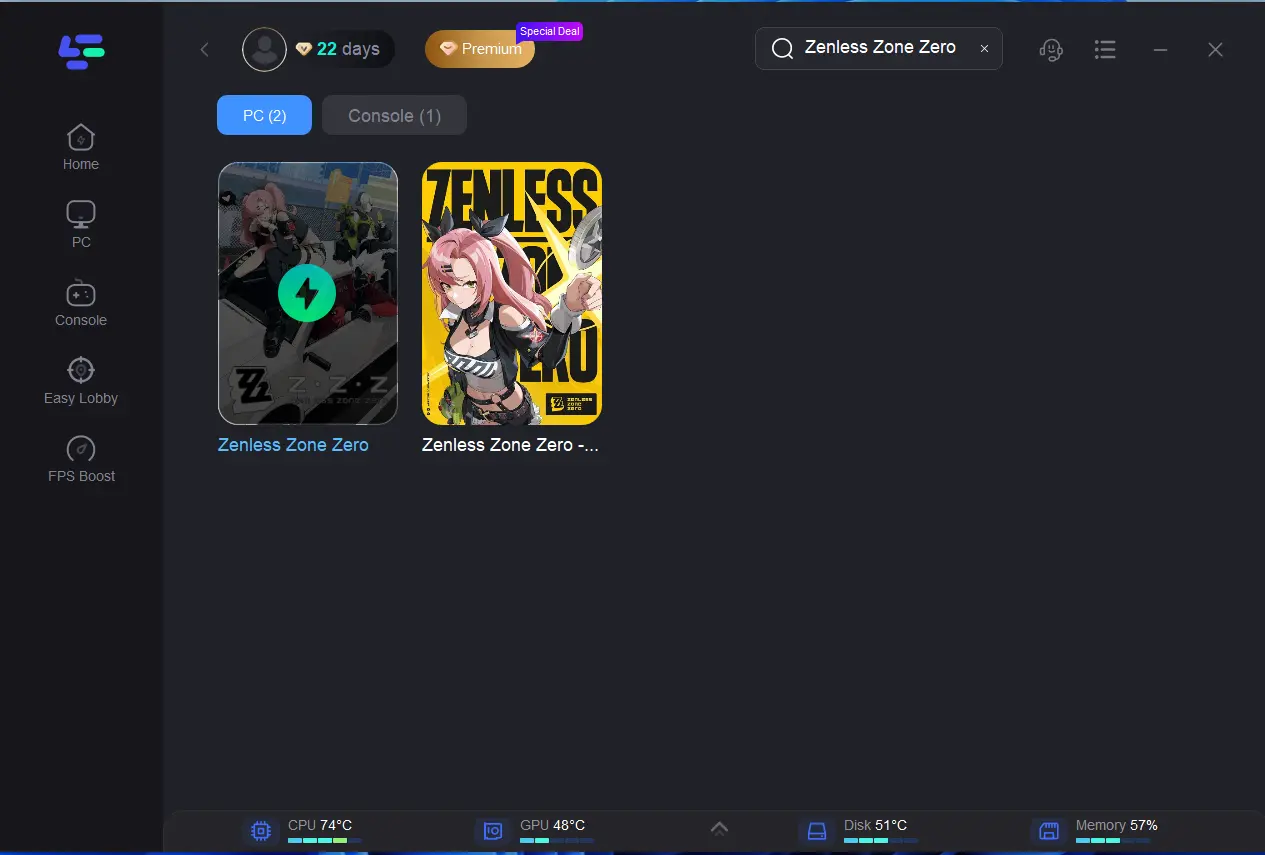Expand the hardware status panel chevron
1265x855 pixels.
pyautogui.click(x=719, y=828)
